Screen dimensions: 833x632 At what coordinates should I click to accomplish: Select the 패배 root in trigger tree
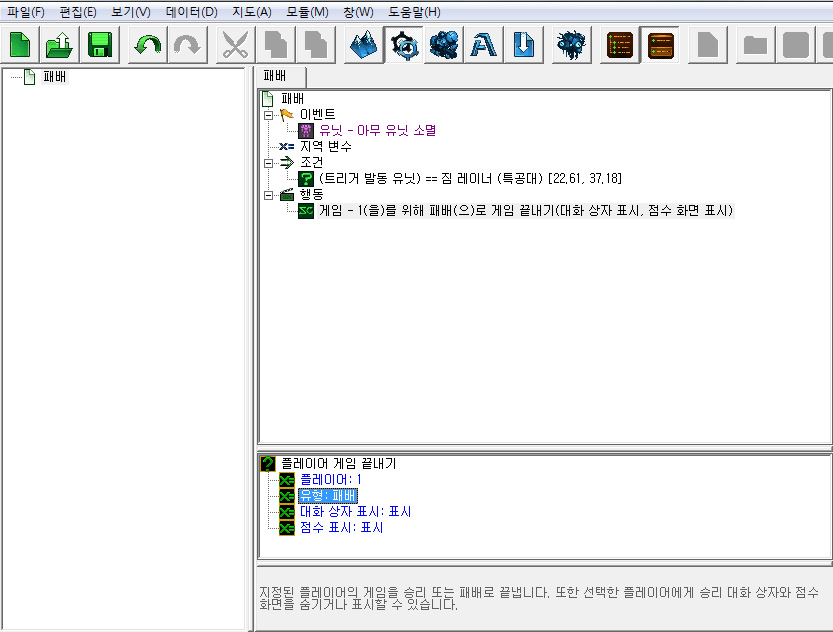292,98
